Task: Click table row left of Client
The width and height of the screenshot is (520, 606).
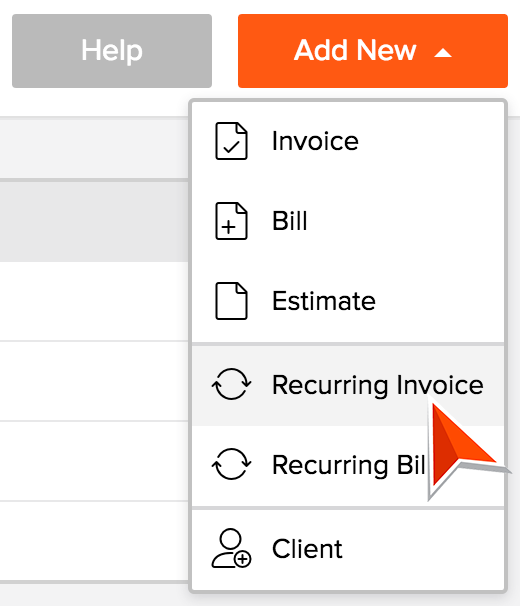Action: (x=94, y=541)
